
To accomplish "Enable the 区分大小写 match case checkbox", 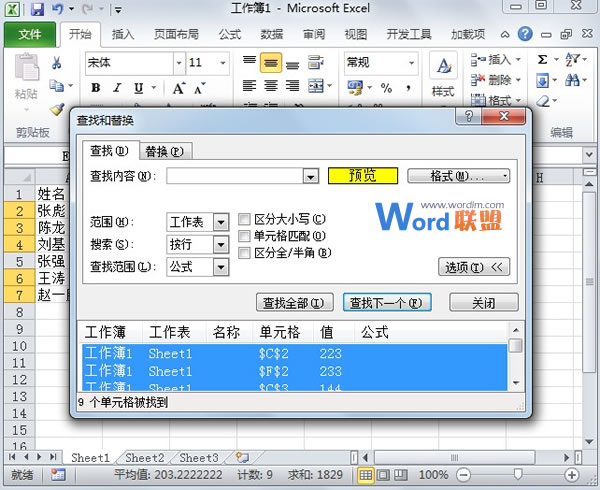I will click(x=245, y=220).
